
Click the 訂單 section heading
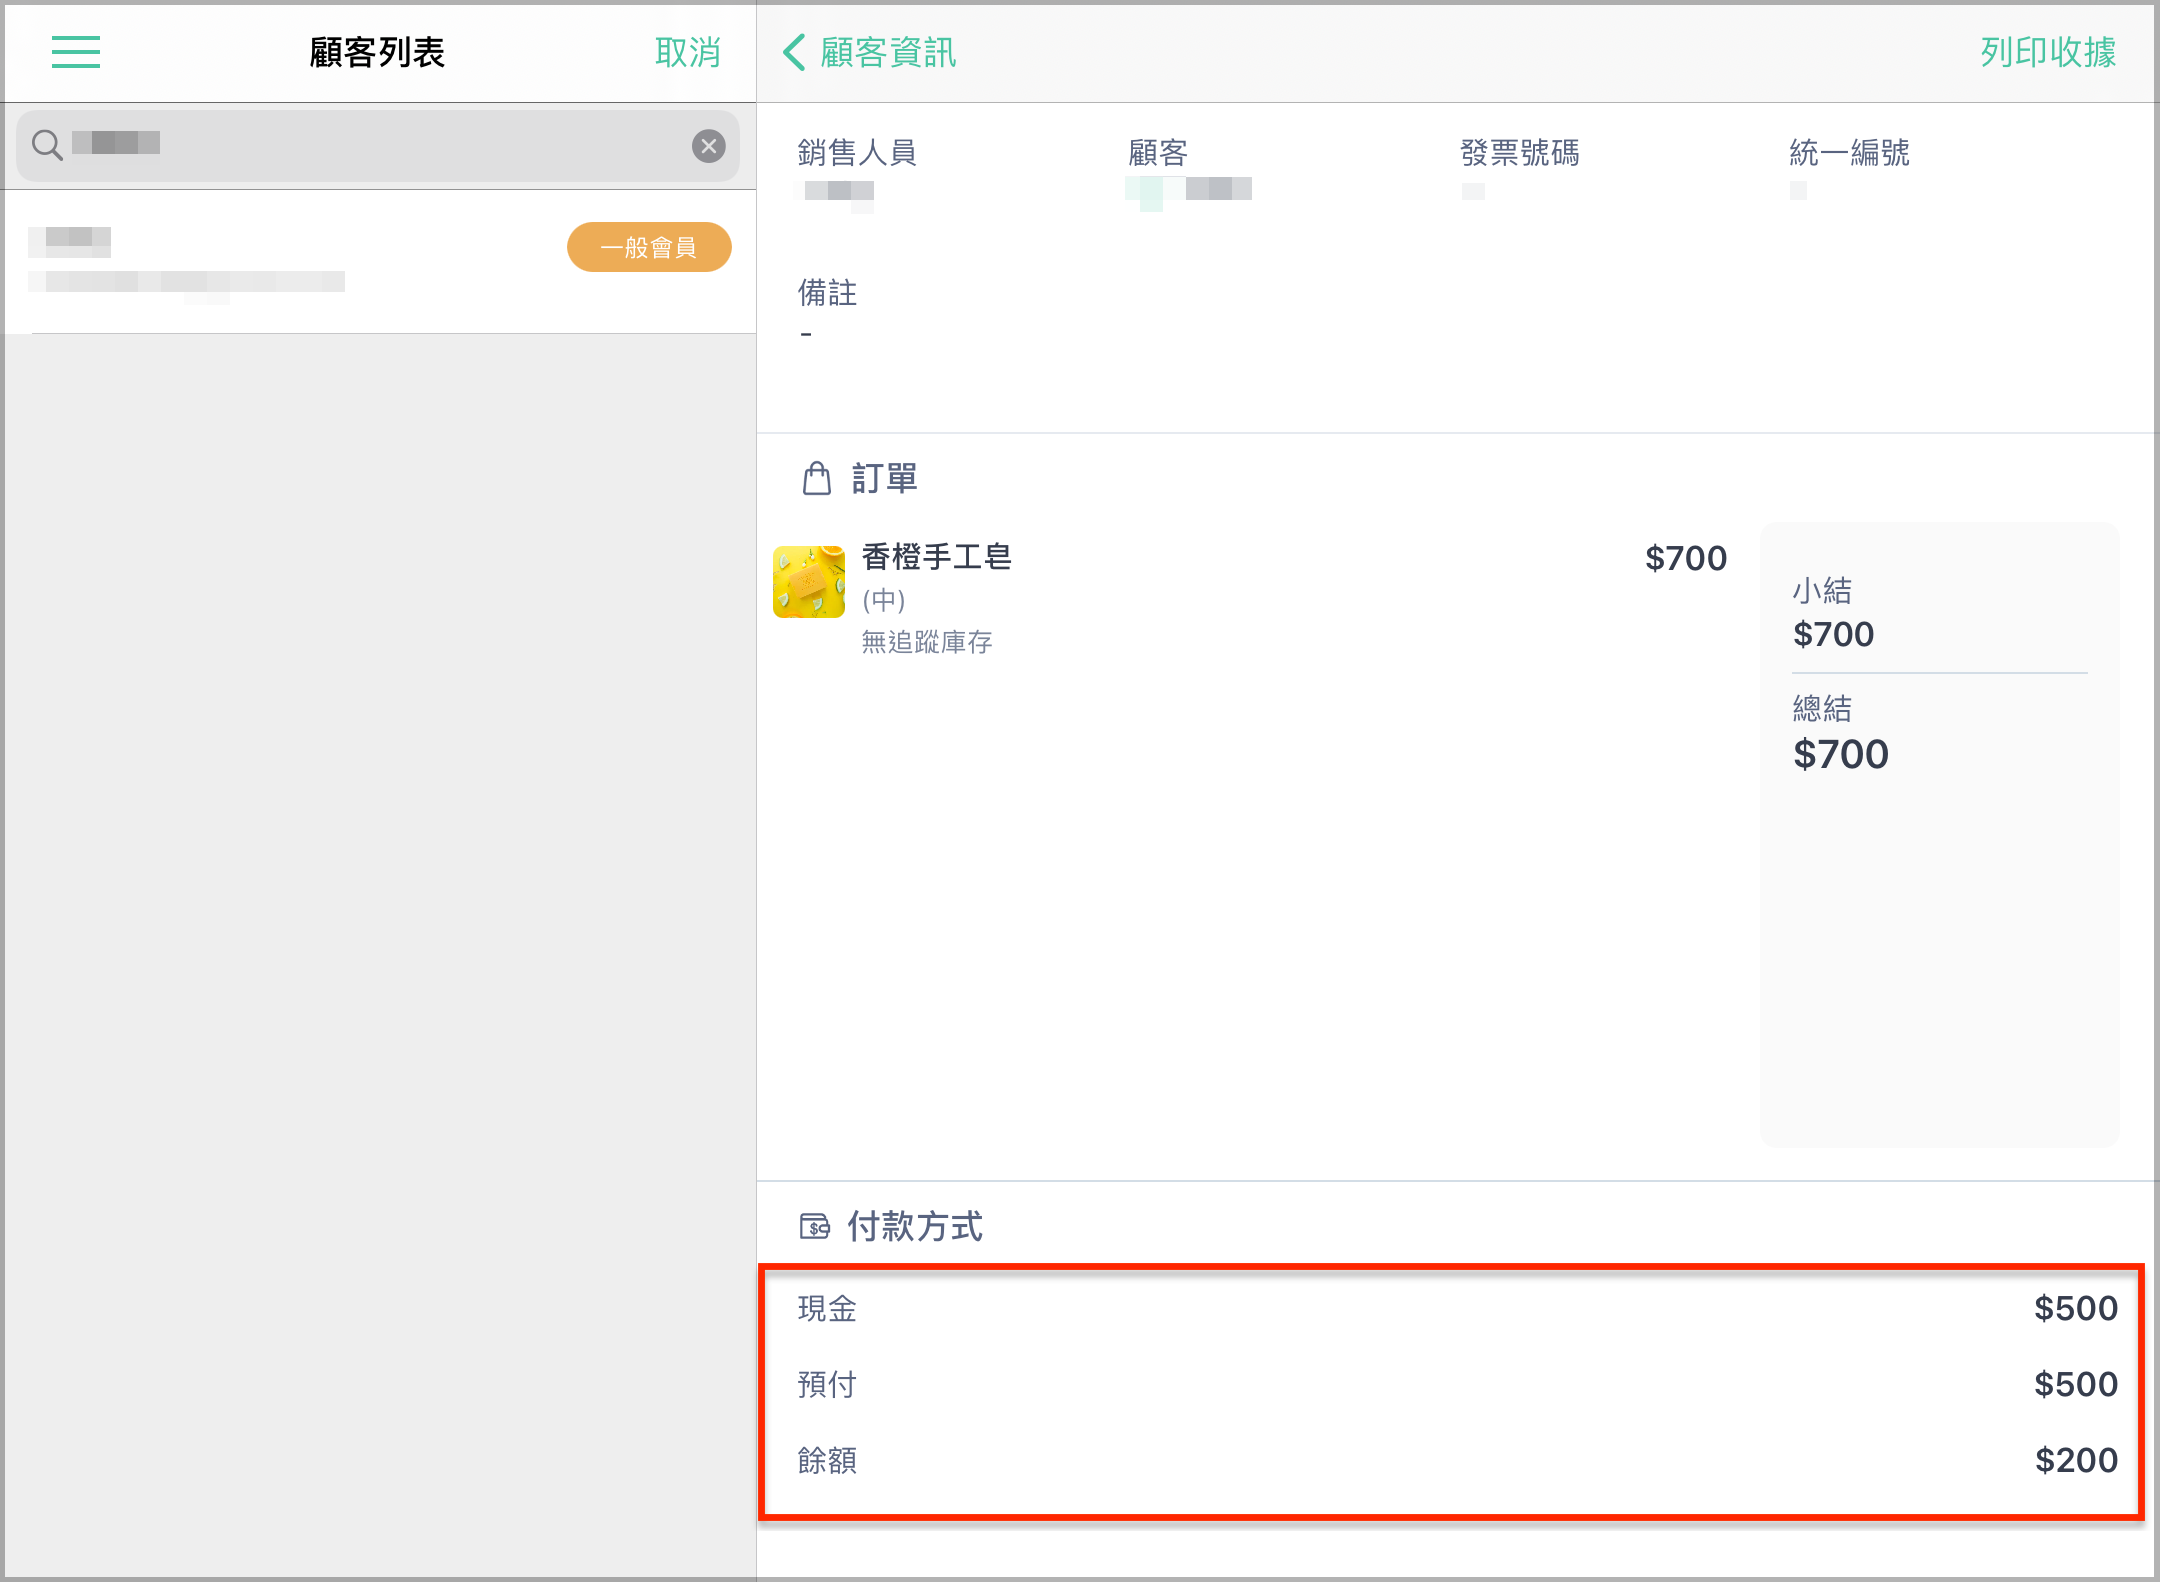885,478
